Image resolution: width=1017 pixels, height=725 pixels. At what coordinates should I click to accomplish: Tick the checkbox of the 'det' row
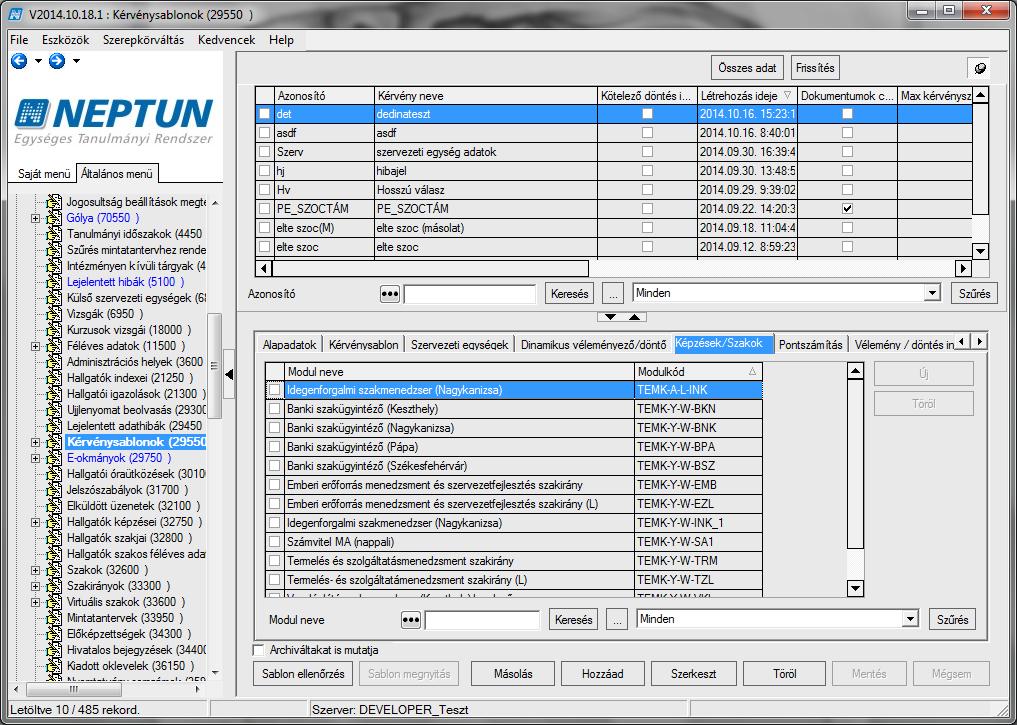(x=265, y=114)
